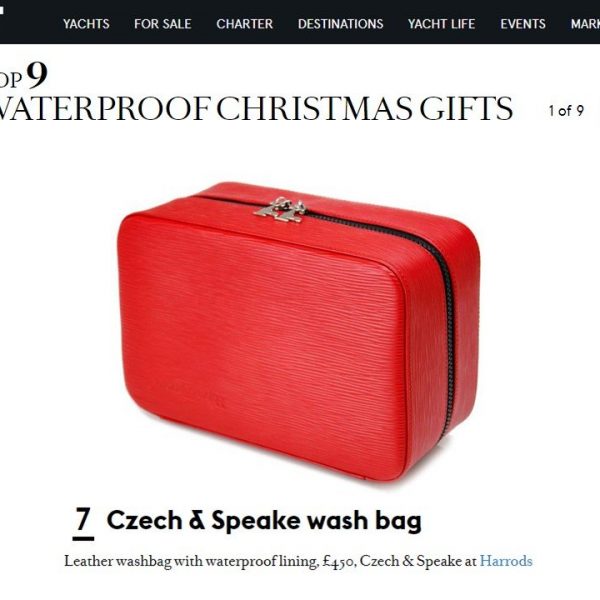The width and height of the screenshot is (600, 600).
Task: Open the DESTINATIONS navigation item
Action: tap(341, 24)
